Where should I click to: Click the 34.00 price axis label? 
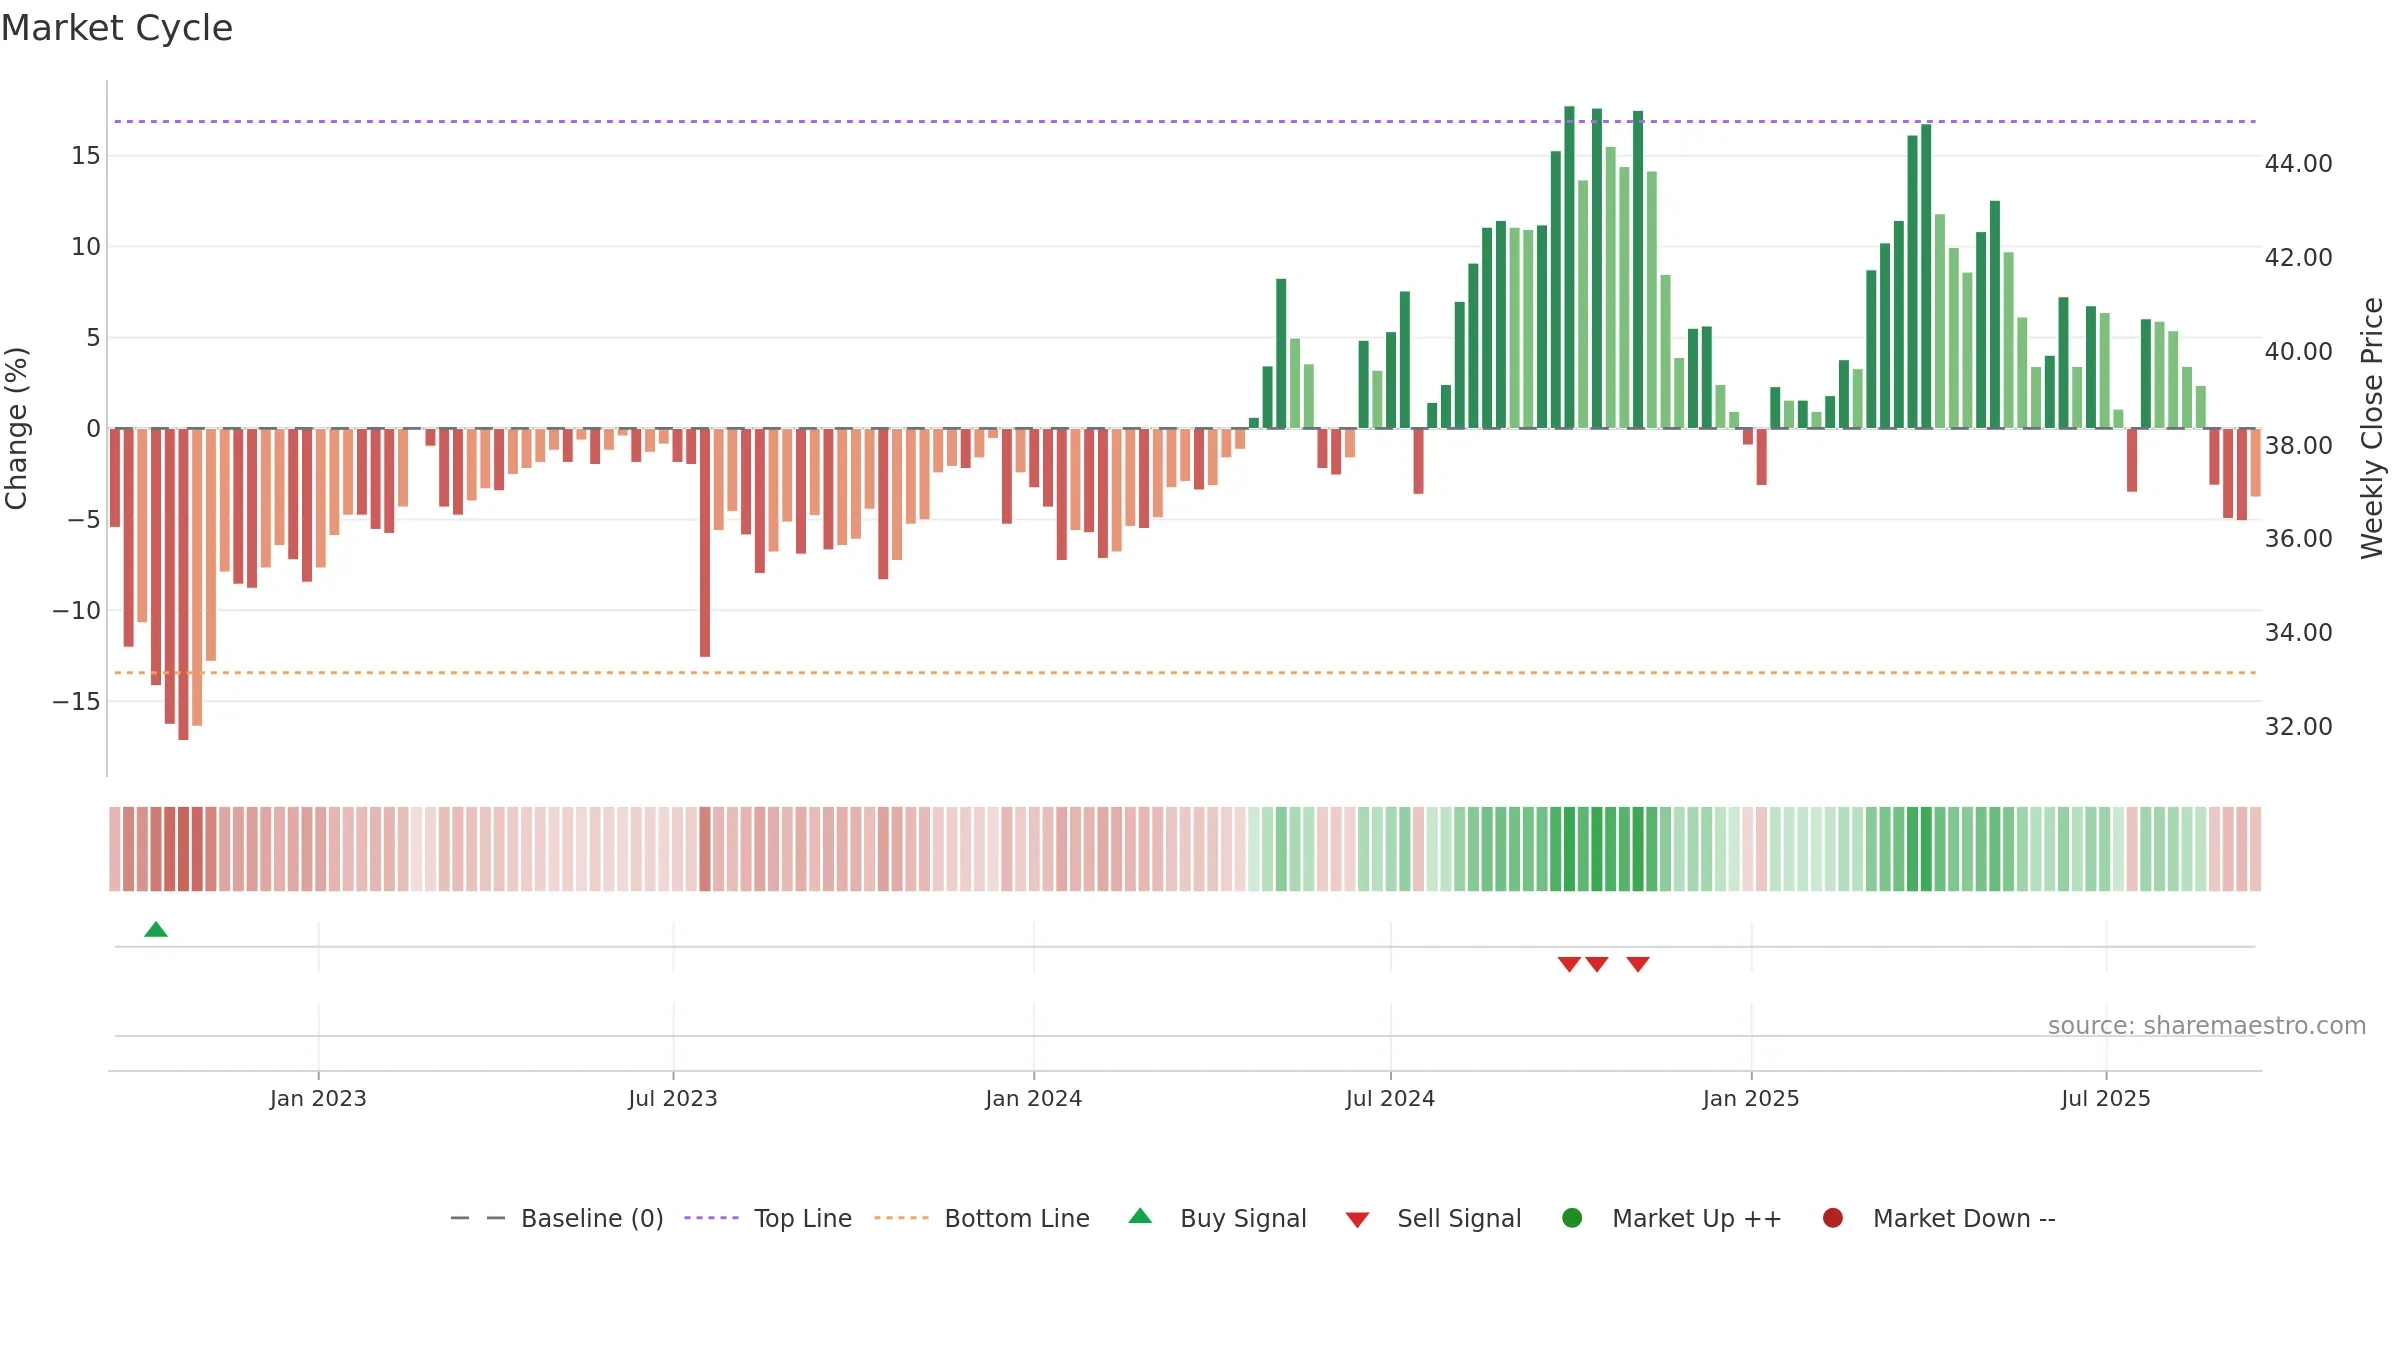[x=2298, y=633]
